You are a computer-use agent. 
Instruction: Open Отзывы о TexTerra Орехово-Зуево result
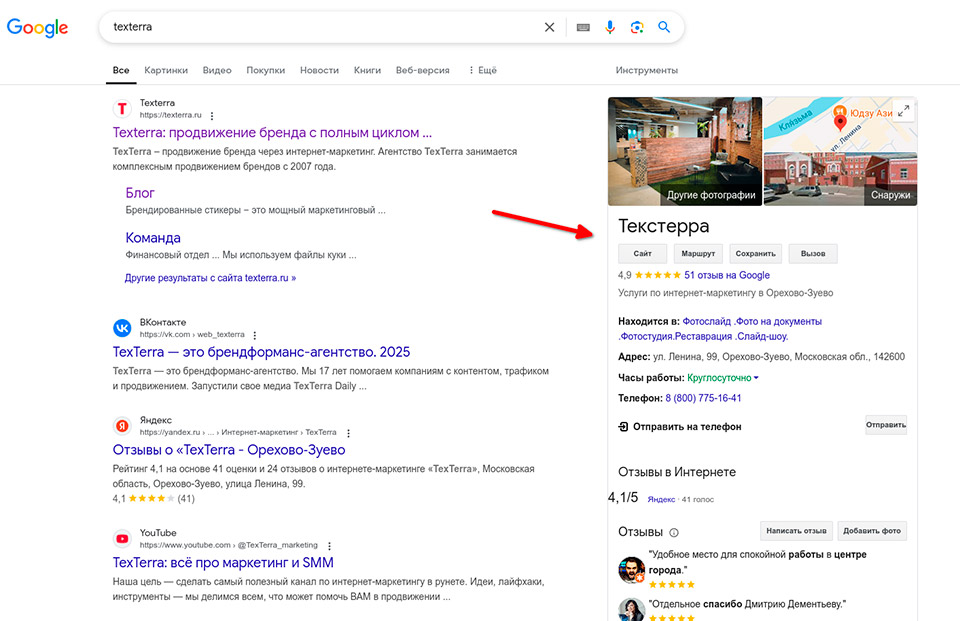229,450
